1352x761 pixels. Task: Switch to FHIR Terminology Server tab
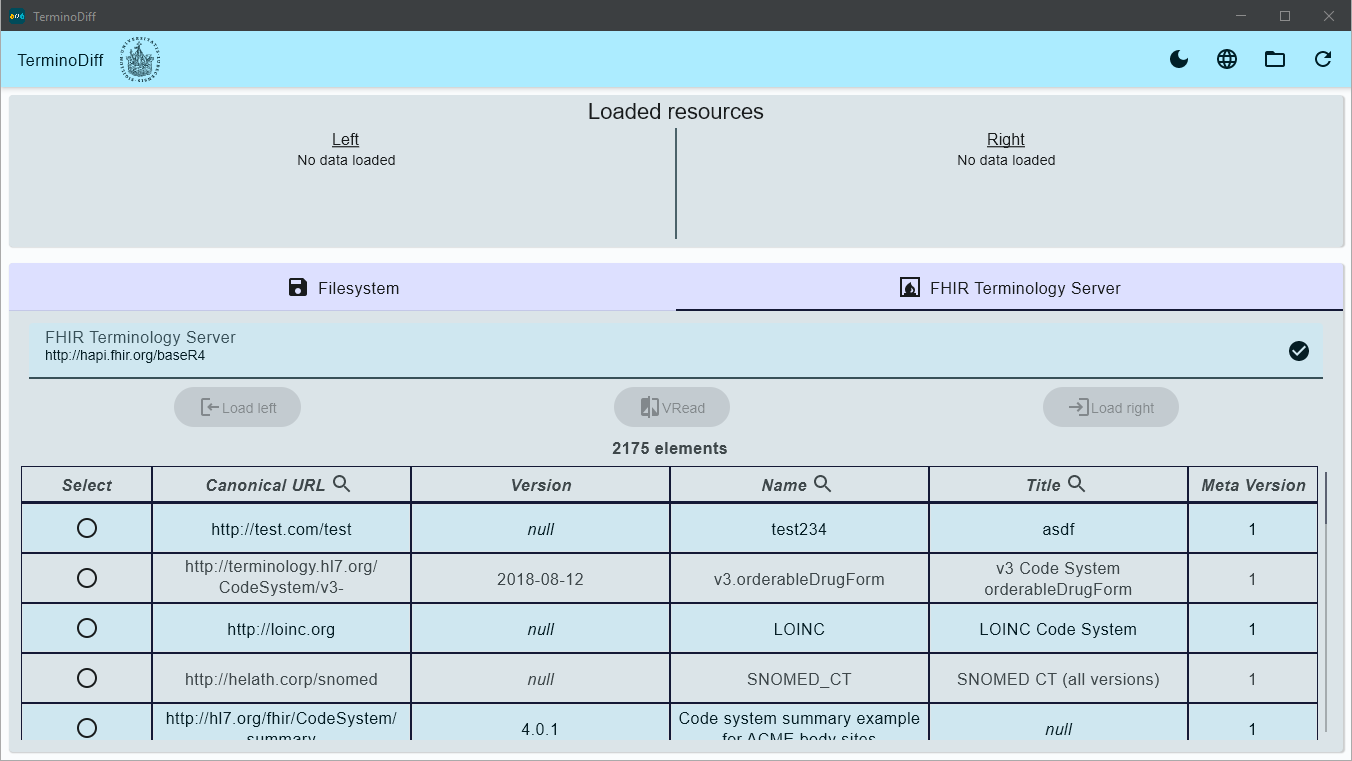pyautogui.click(x=1010, y=288)
